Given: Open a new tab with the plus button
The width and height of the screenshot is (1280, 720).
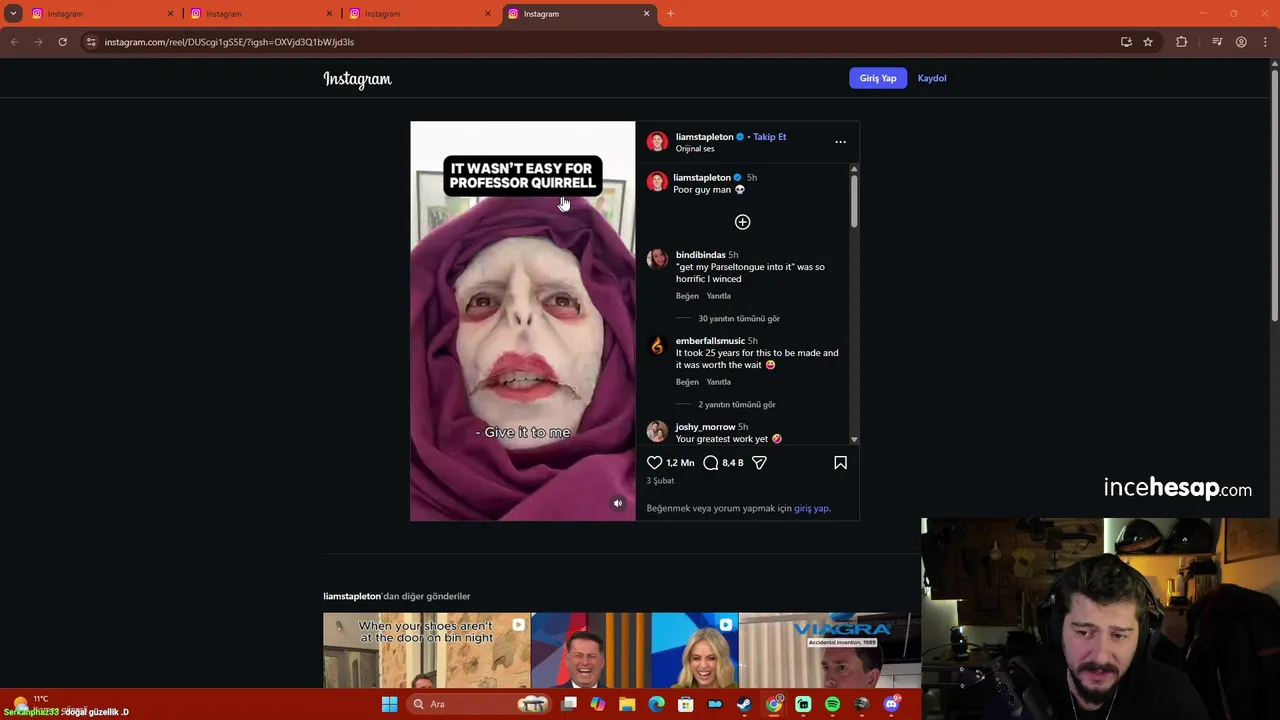Looking at the screenshot, I should pos(670,13).
